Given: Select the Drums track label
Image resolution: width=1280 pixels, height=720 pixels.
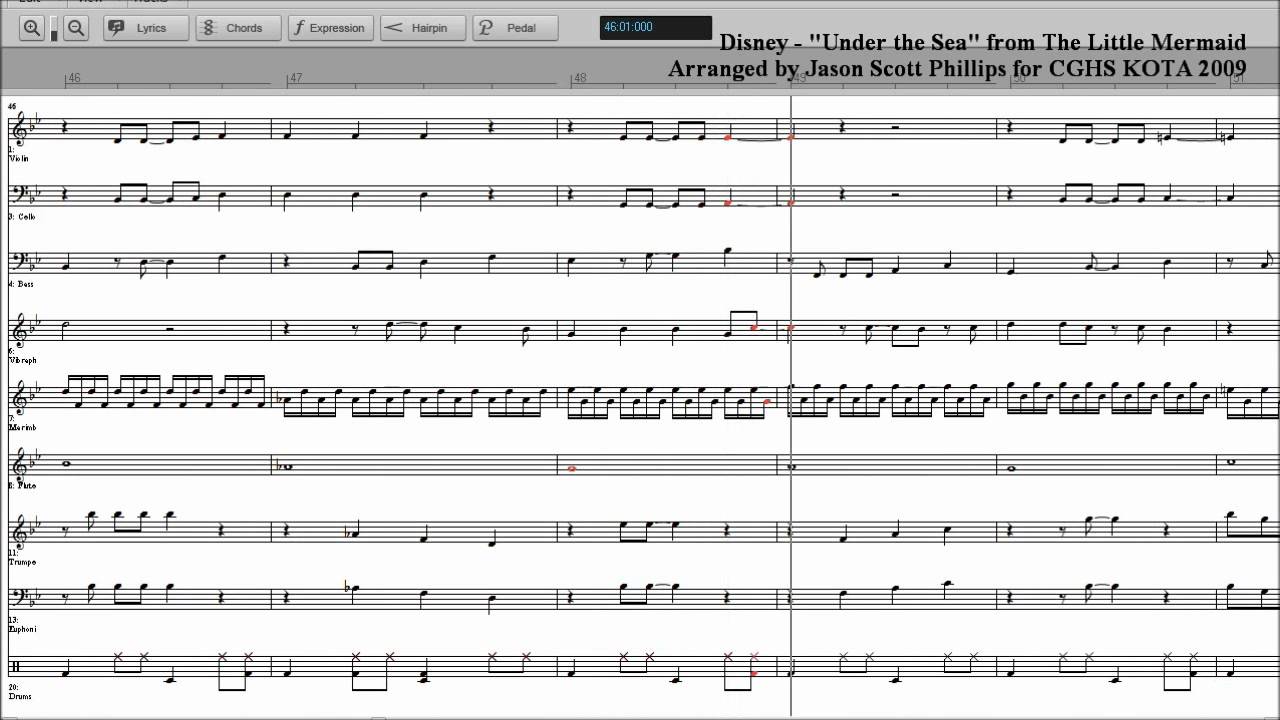Looking at the screenshot, I should [x=20, y=696].
